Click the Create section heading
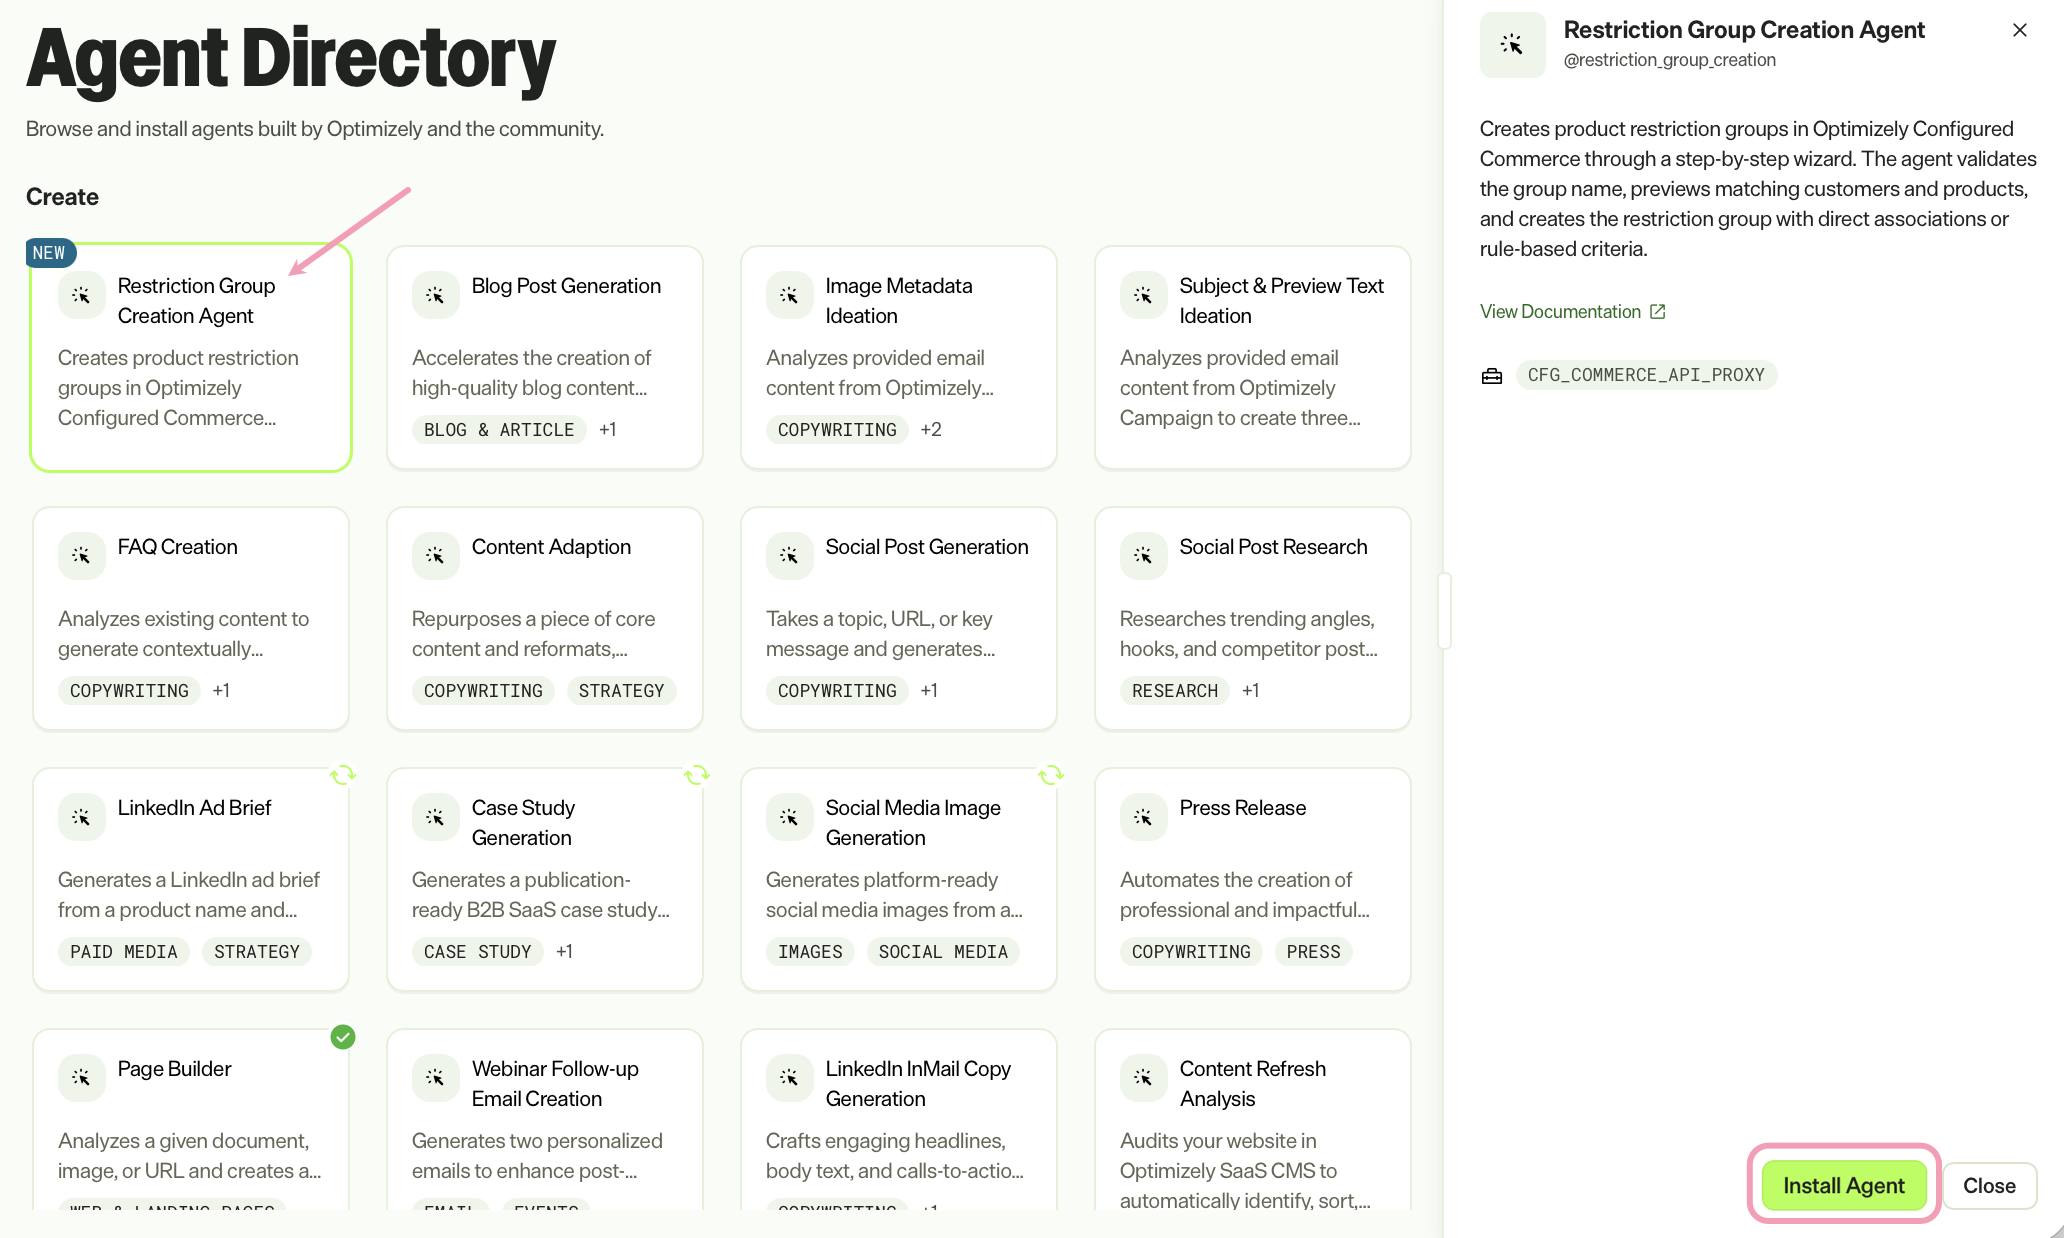The height and width of the screenshot is (1238, 2064). tap(62, 197)
